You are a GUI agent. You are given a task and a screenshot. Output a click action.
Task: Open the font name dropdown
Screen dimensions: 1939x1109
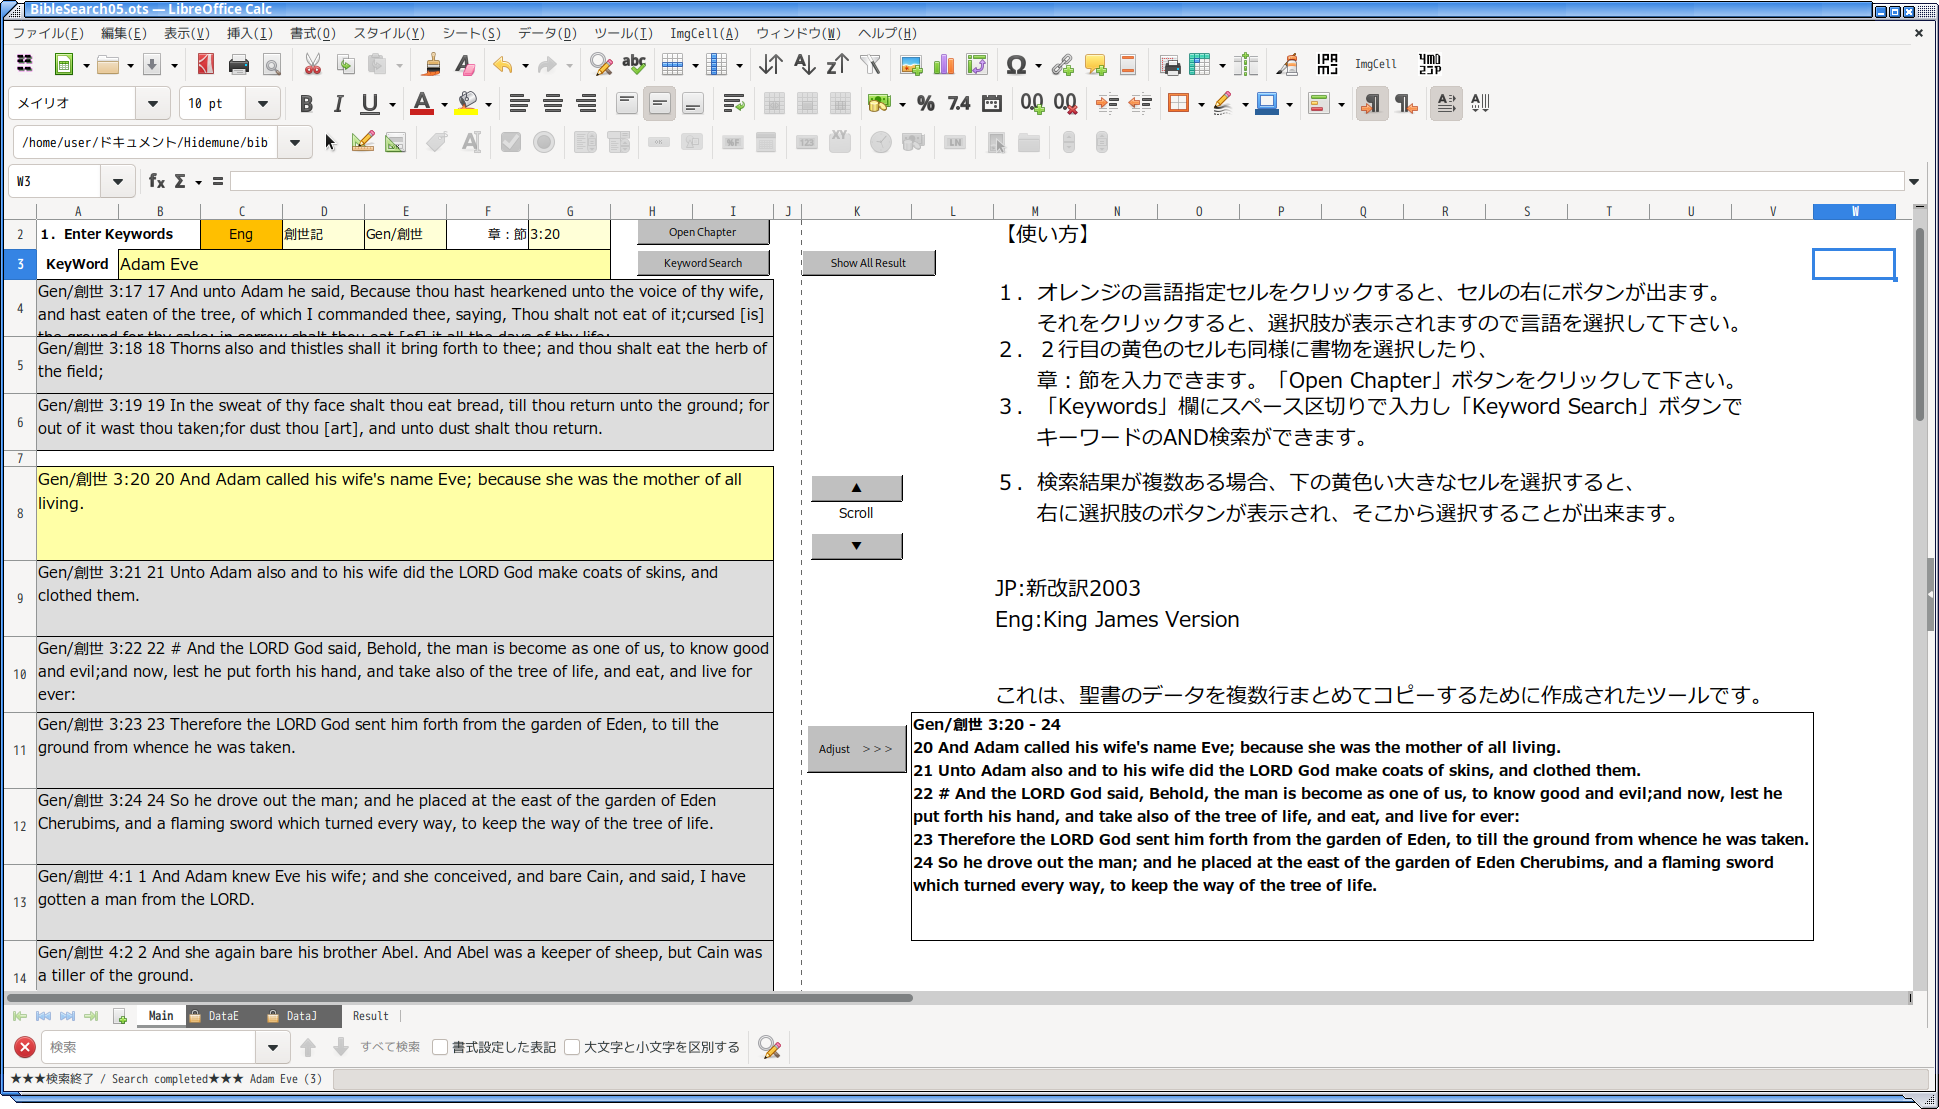(152, 103)
